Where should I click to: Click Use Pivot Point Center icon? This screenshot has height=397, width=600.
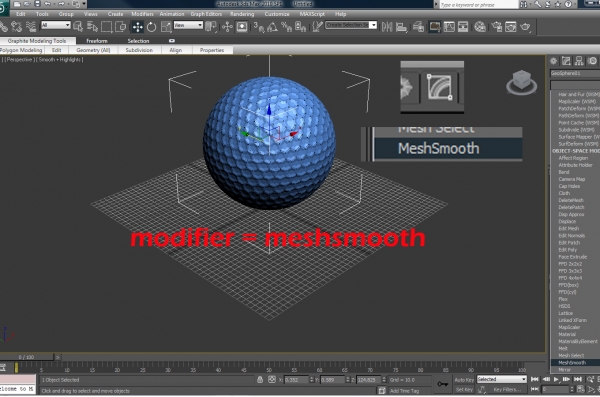(x=210, y=27)
